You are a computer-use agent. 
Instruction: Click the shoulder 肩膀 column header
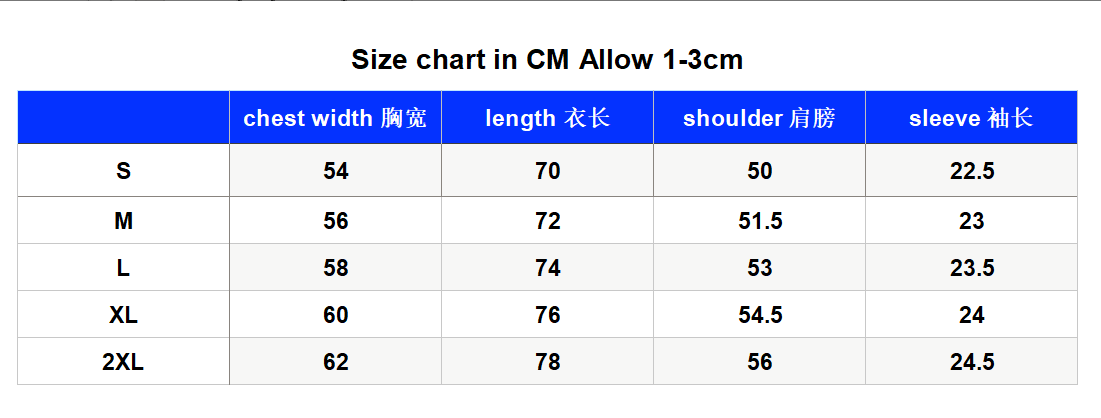coord(759,117)
